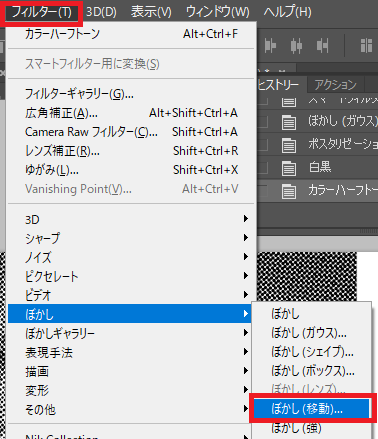Reapply カラーハーフトーン at top of filter menu
This screenshot has width=378, height=439.
131,34
